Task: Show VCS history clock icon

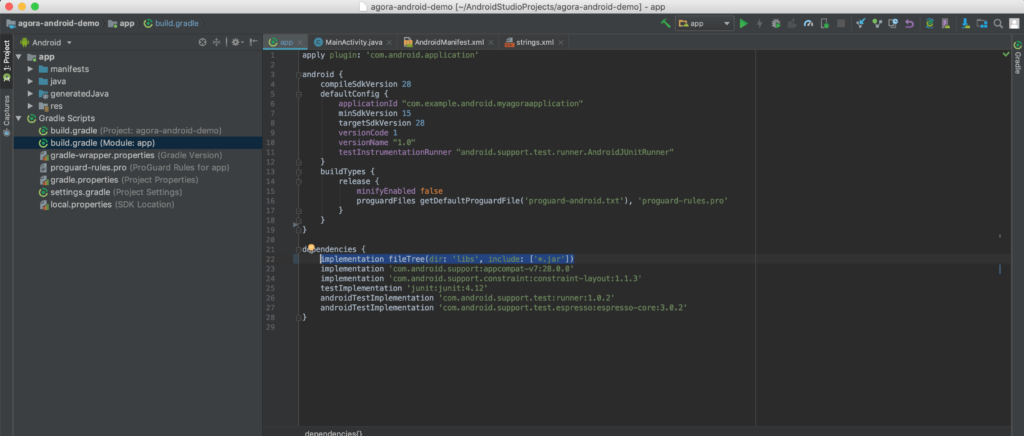Action: [x=893, y=23]
